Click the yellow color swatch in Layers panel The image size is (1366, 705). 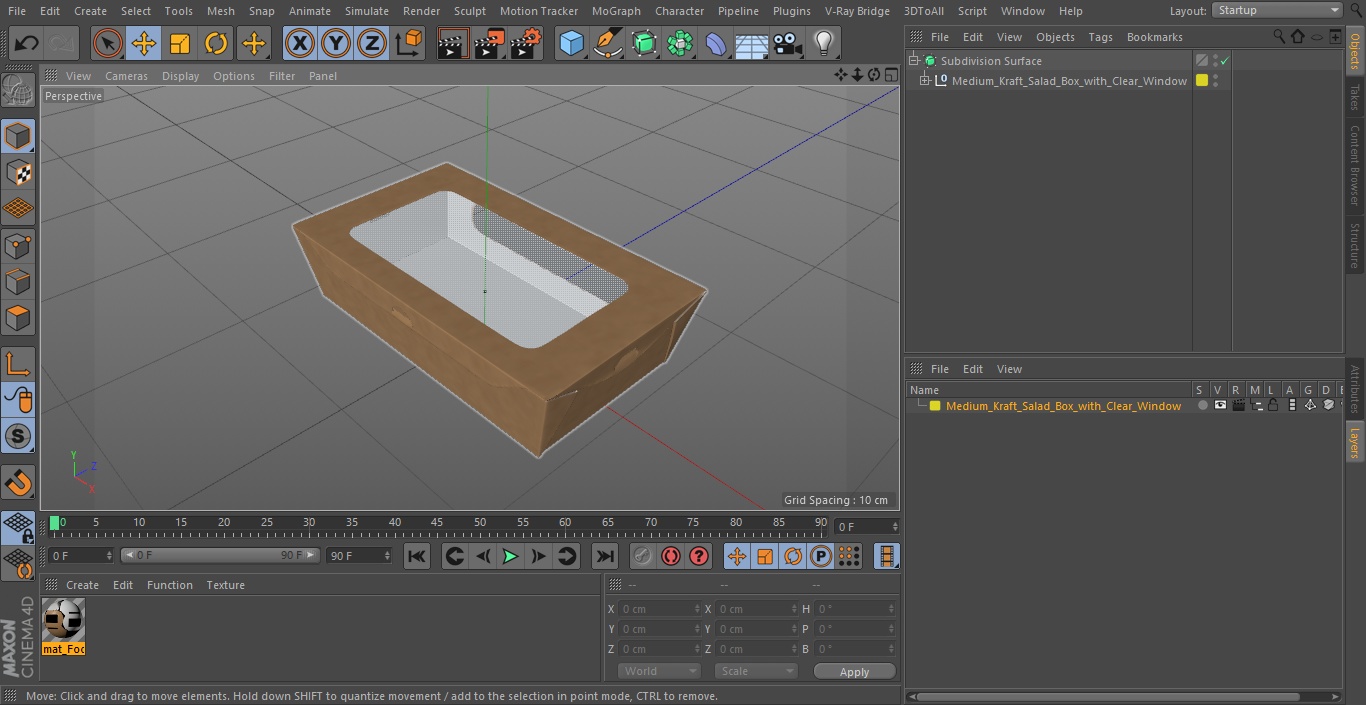coord(935,406)
